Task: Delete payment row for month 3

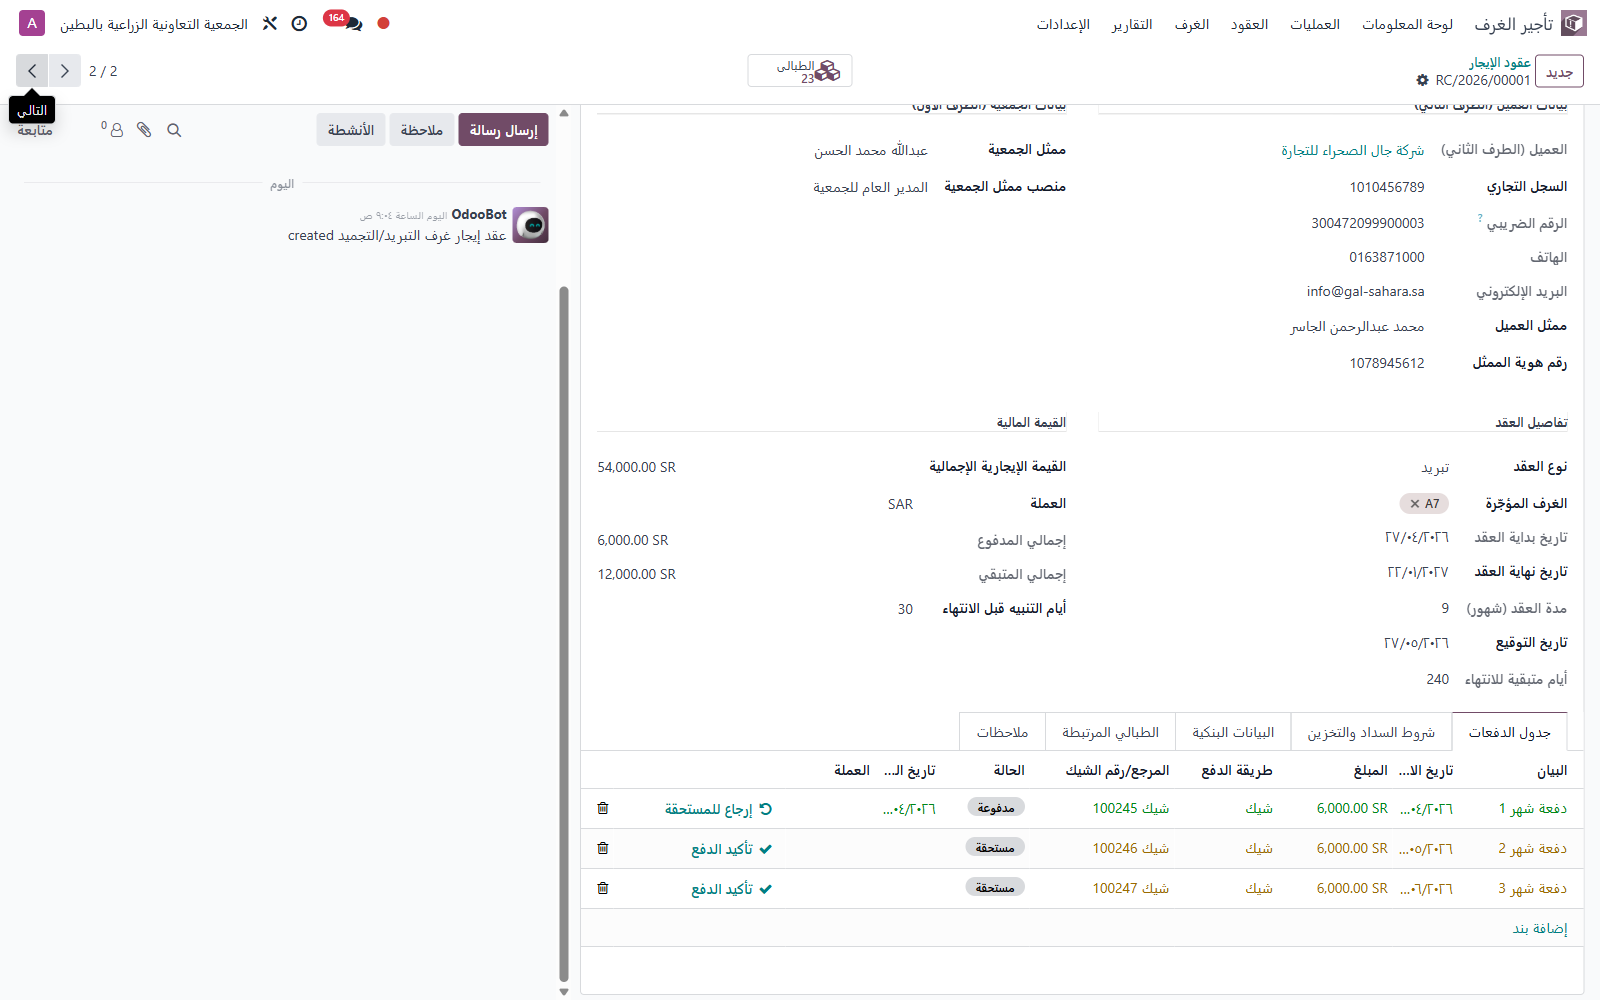Action: (603, 888)
